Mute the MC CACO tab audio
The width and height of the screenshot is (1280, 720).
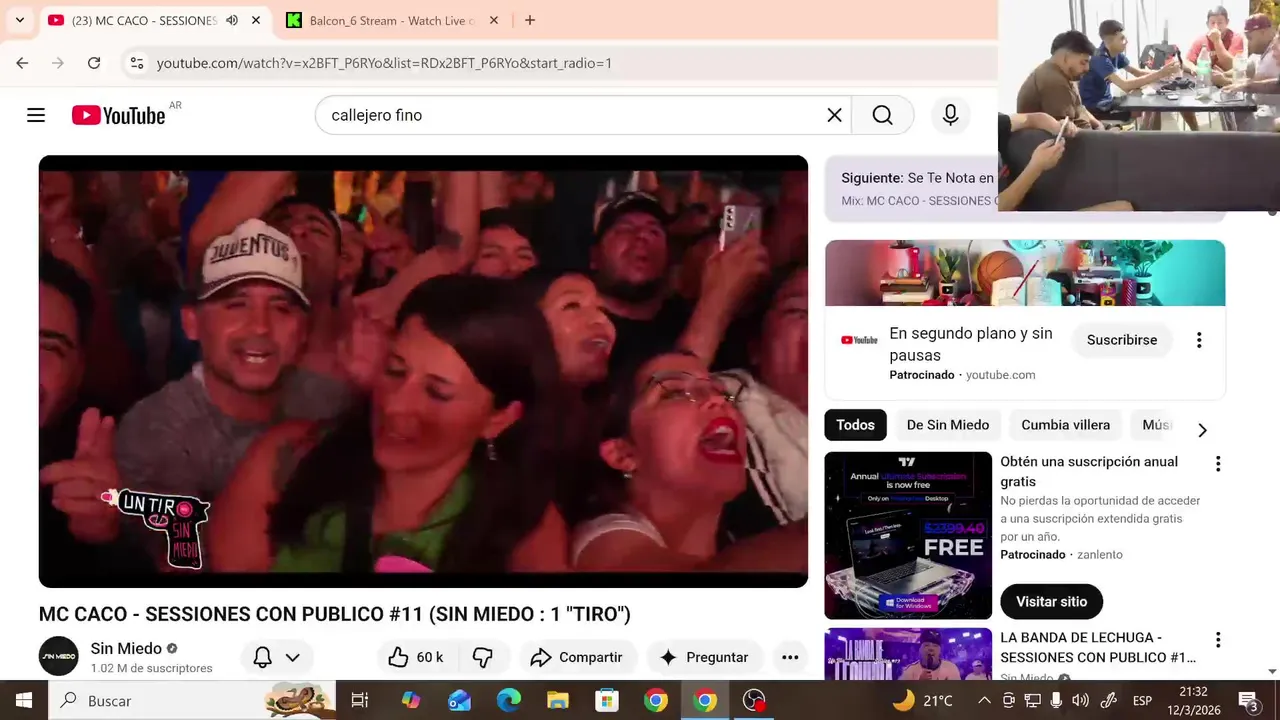pyautogui.click(x=232, y=20)
